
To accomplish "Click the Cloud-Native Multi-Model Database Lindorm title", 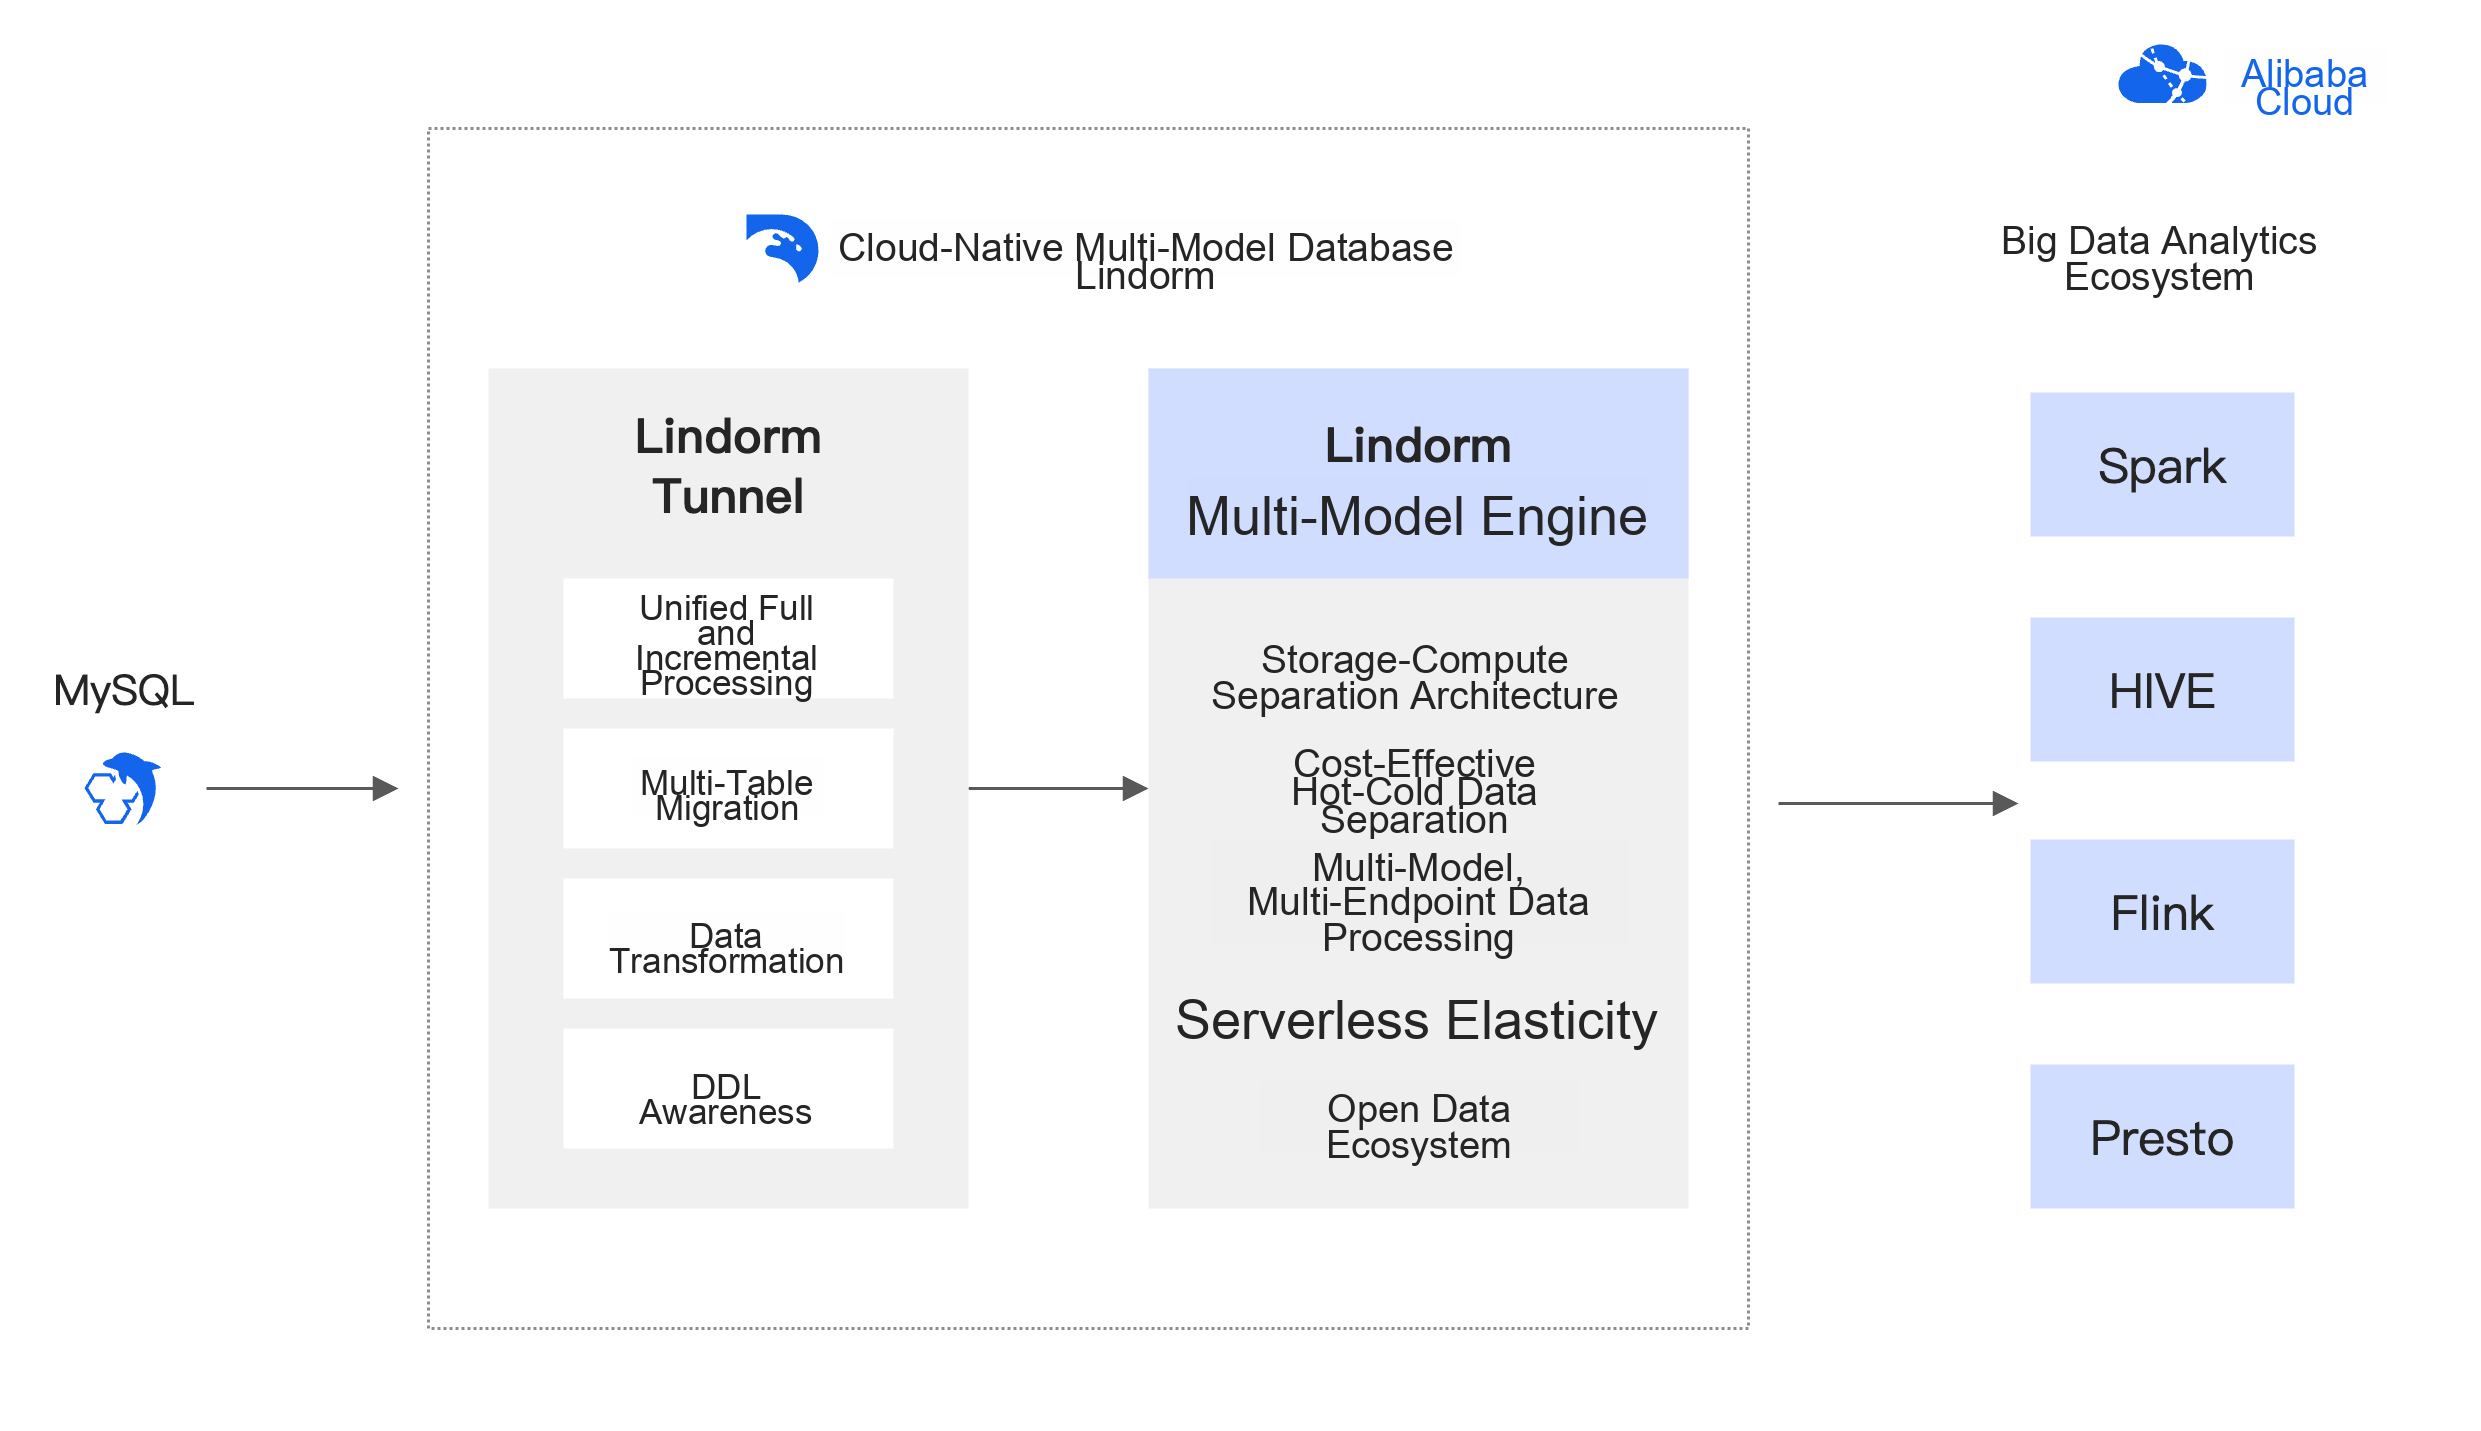I will [x=1145, y=260].
